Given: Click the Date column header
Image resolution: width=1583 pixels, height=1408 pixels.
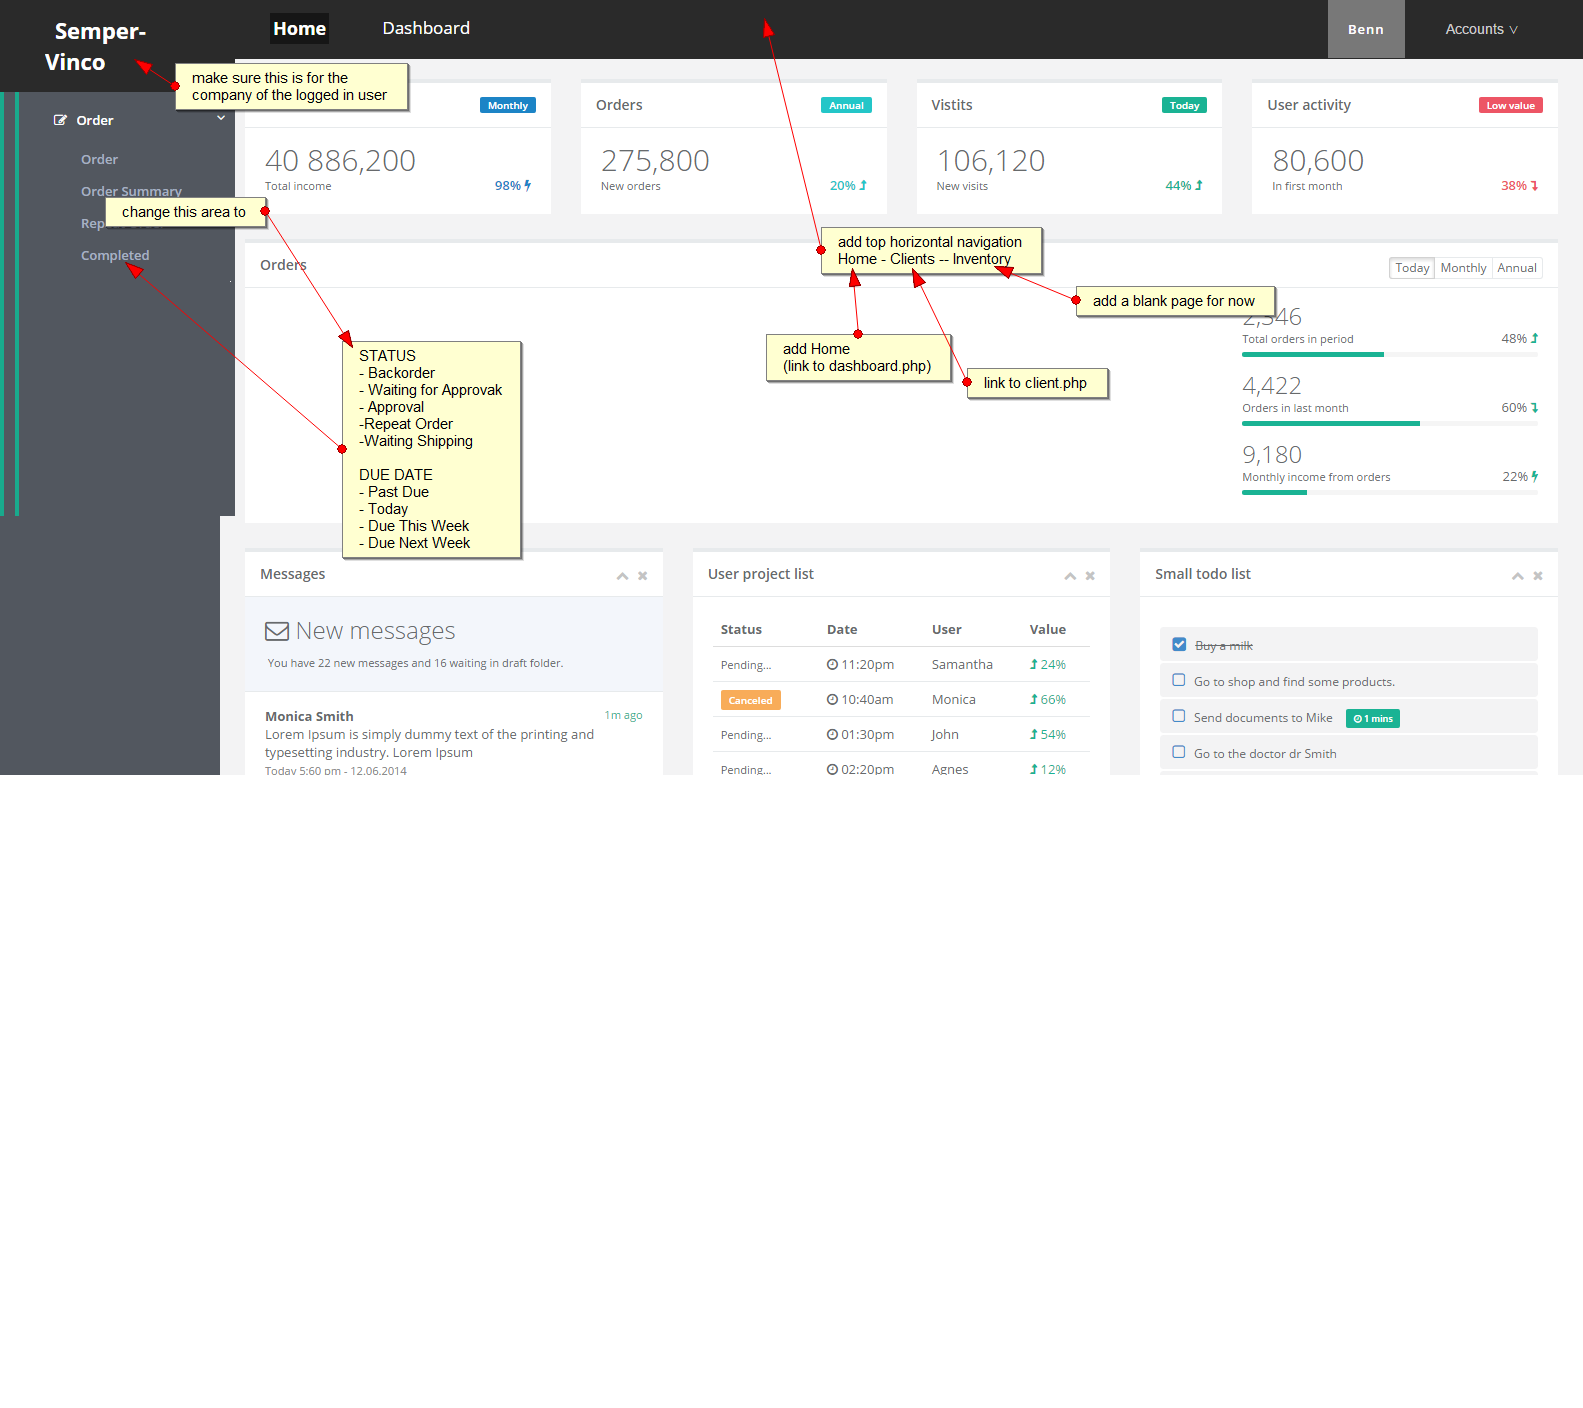Looking at the screenshot, I should [842, 629].
